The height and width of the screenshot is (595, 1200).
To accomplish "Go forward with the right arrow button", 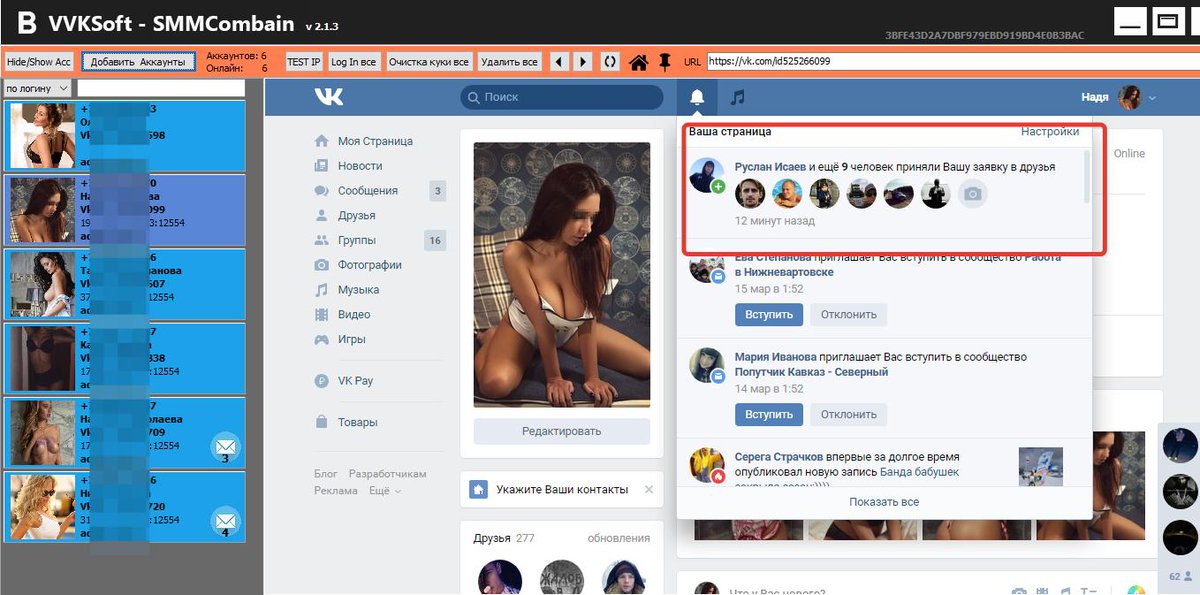I will pyautogui.click(x=583, y=62).
